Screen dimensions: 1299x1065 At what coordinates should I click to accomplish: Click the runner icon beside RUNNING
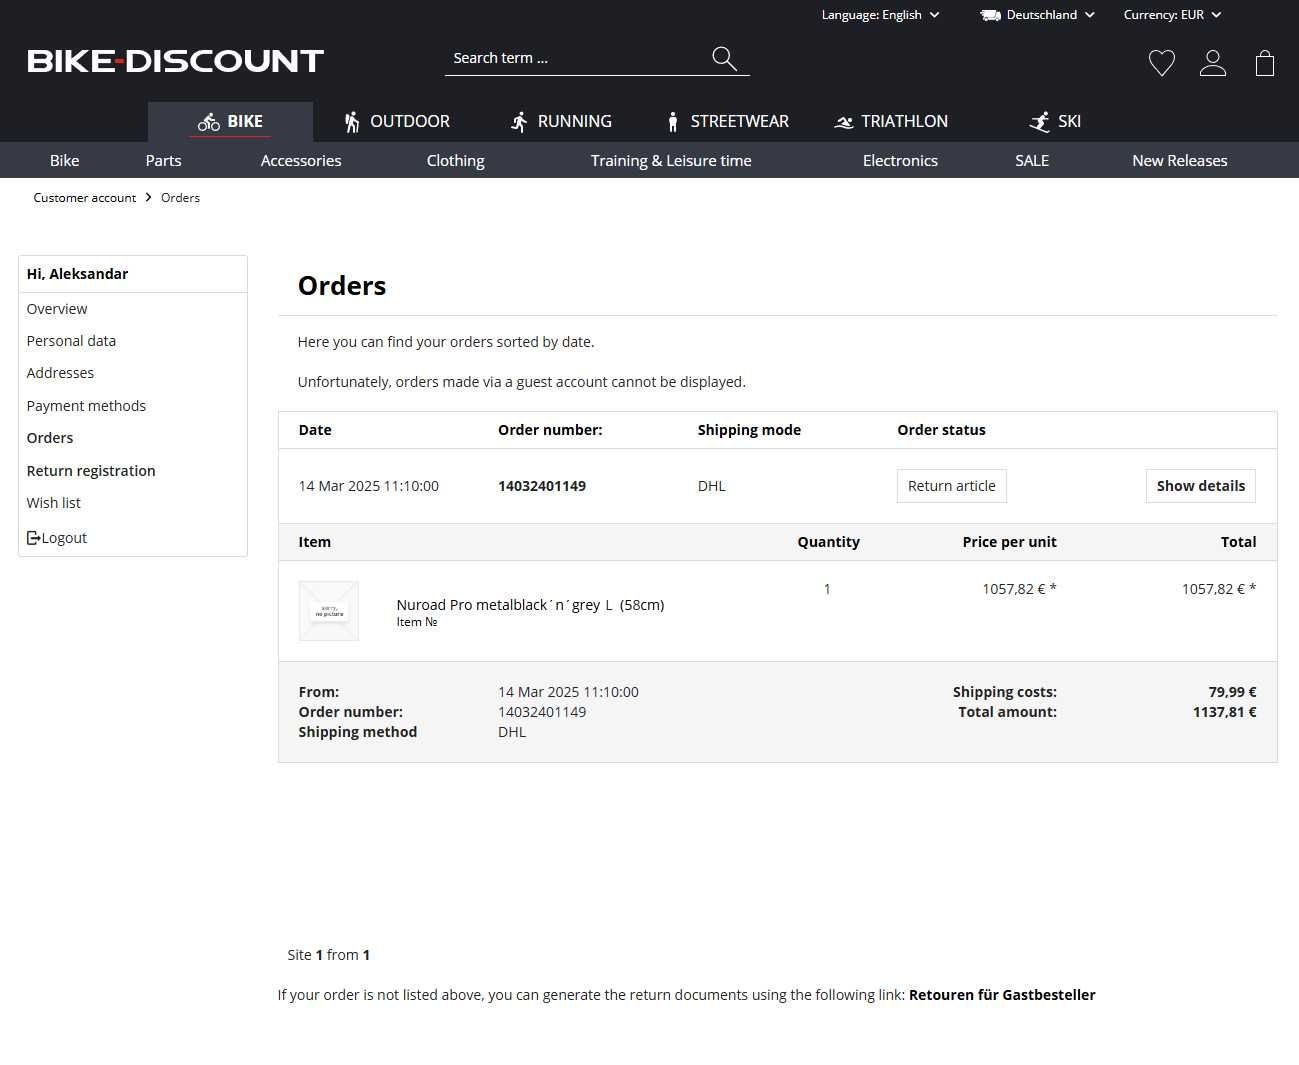click(x=519, y=122)
